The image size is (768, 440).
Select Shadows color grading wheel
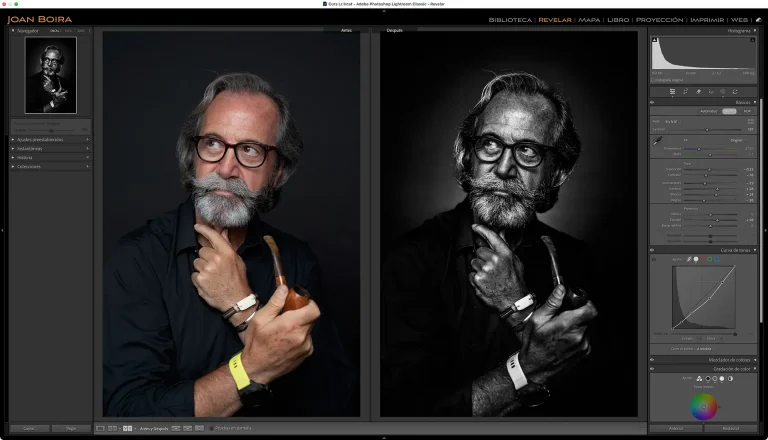click(x=708, y=378)
